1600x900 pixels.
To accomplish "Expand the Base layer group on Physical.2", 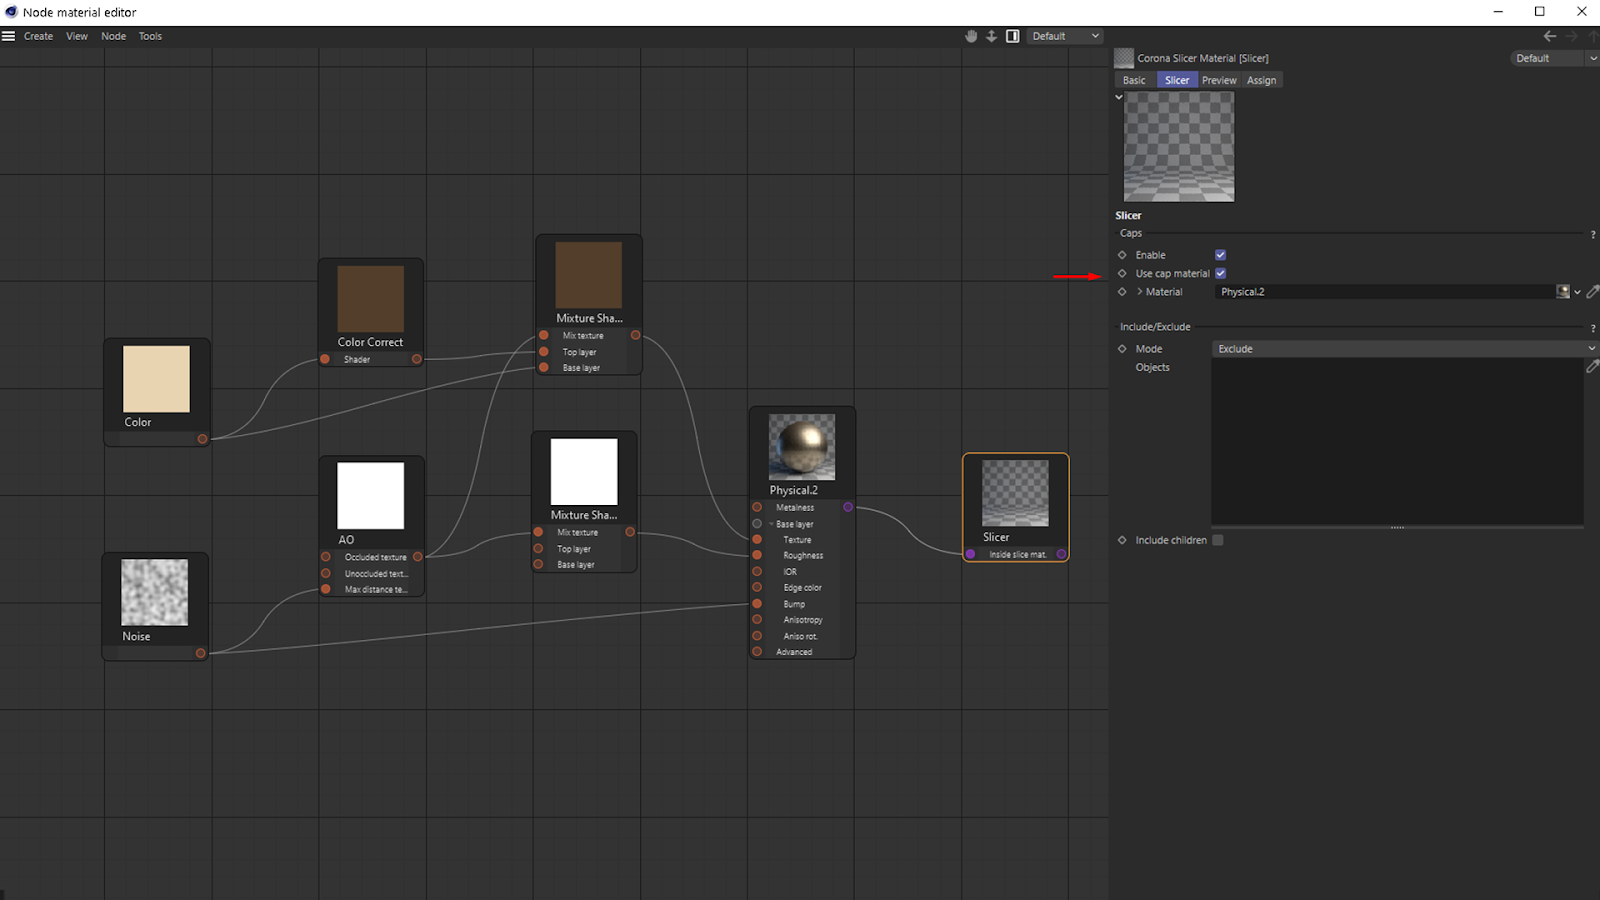I will tap(771, 524).
